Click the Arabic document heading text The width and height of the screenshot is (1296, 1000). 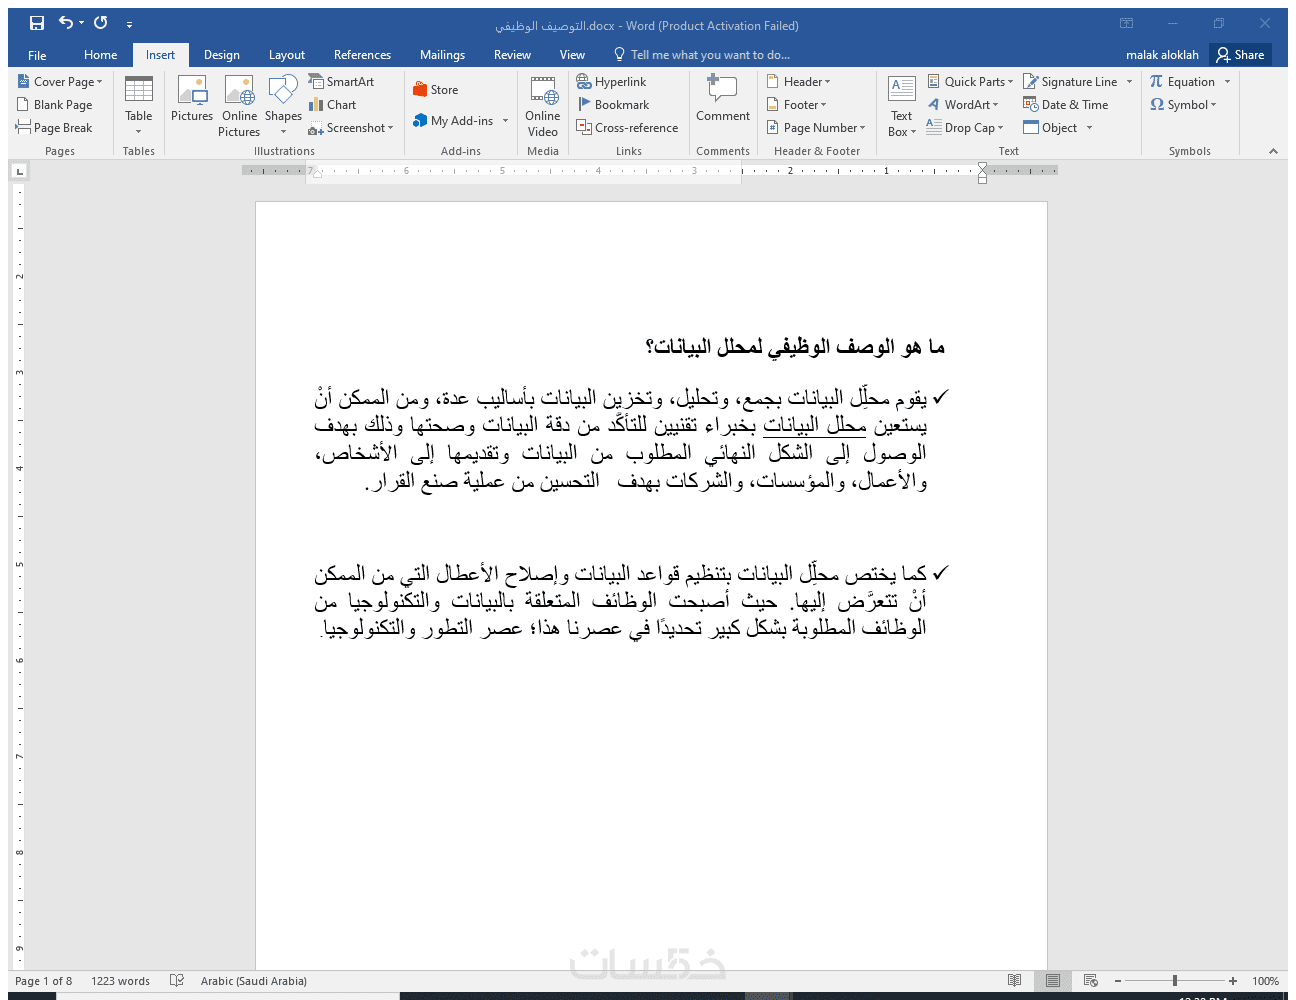click(795, 347)
